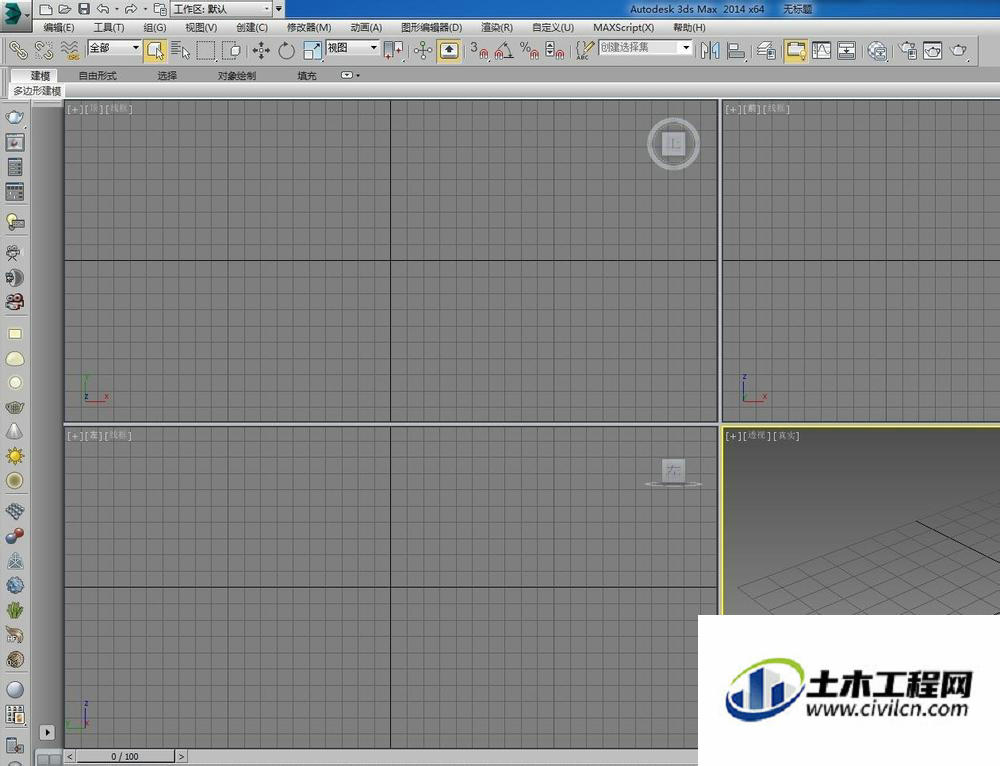This screenshot has width=1000, height=766.
Task: Open the Material Editor
Action: click(878, 50)
